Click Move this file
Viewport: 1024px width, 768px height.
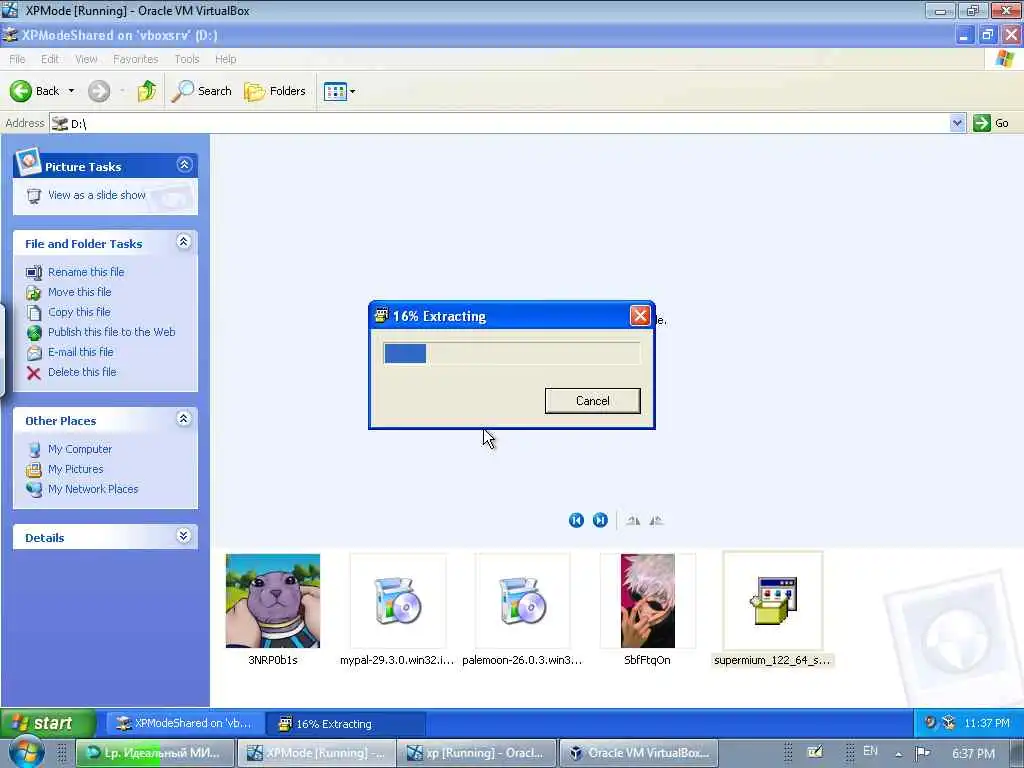[x=79, y=292]
